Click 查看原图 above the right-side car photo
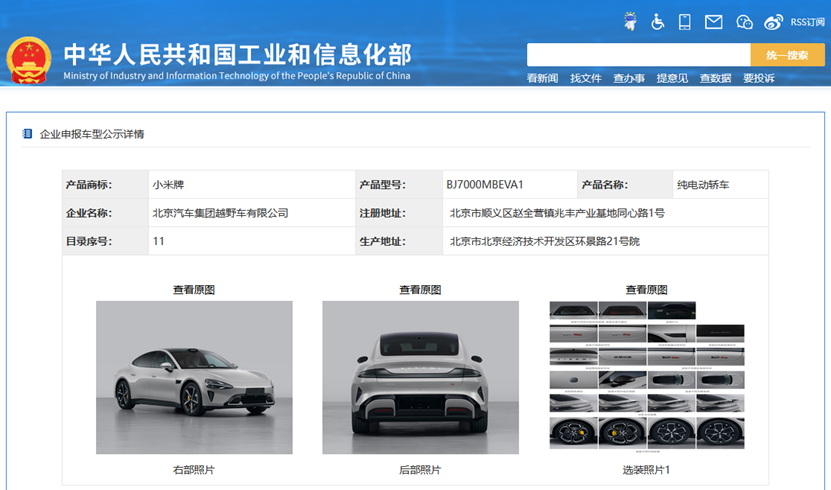 [x=194, y=290]
